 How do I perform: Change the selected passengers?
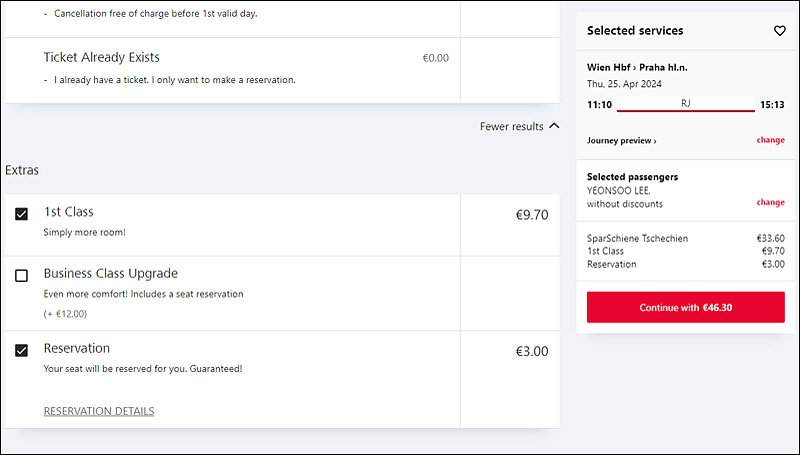click(x=770, y=203)
